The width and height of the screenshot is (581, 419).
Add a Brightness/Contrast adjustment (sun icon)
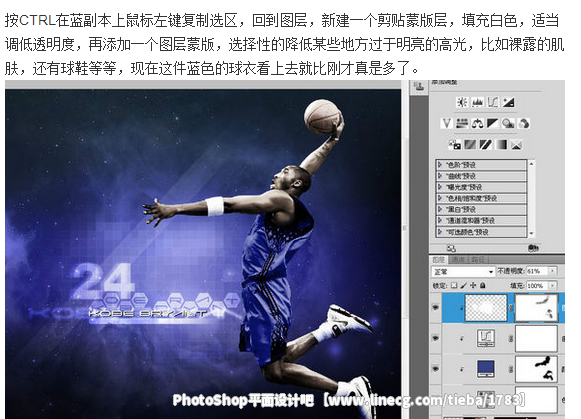tap(462, 102)
